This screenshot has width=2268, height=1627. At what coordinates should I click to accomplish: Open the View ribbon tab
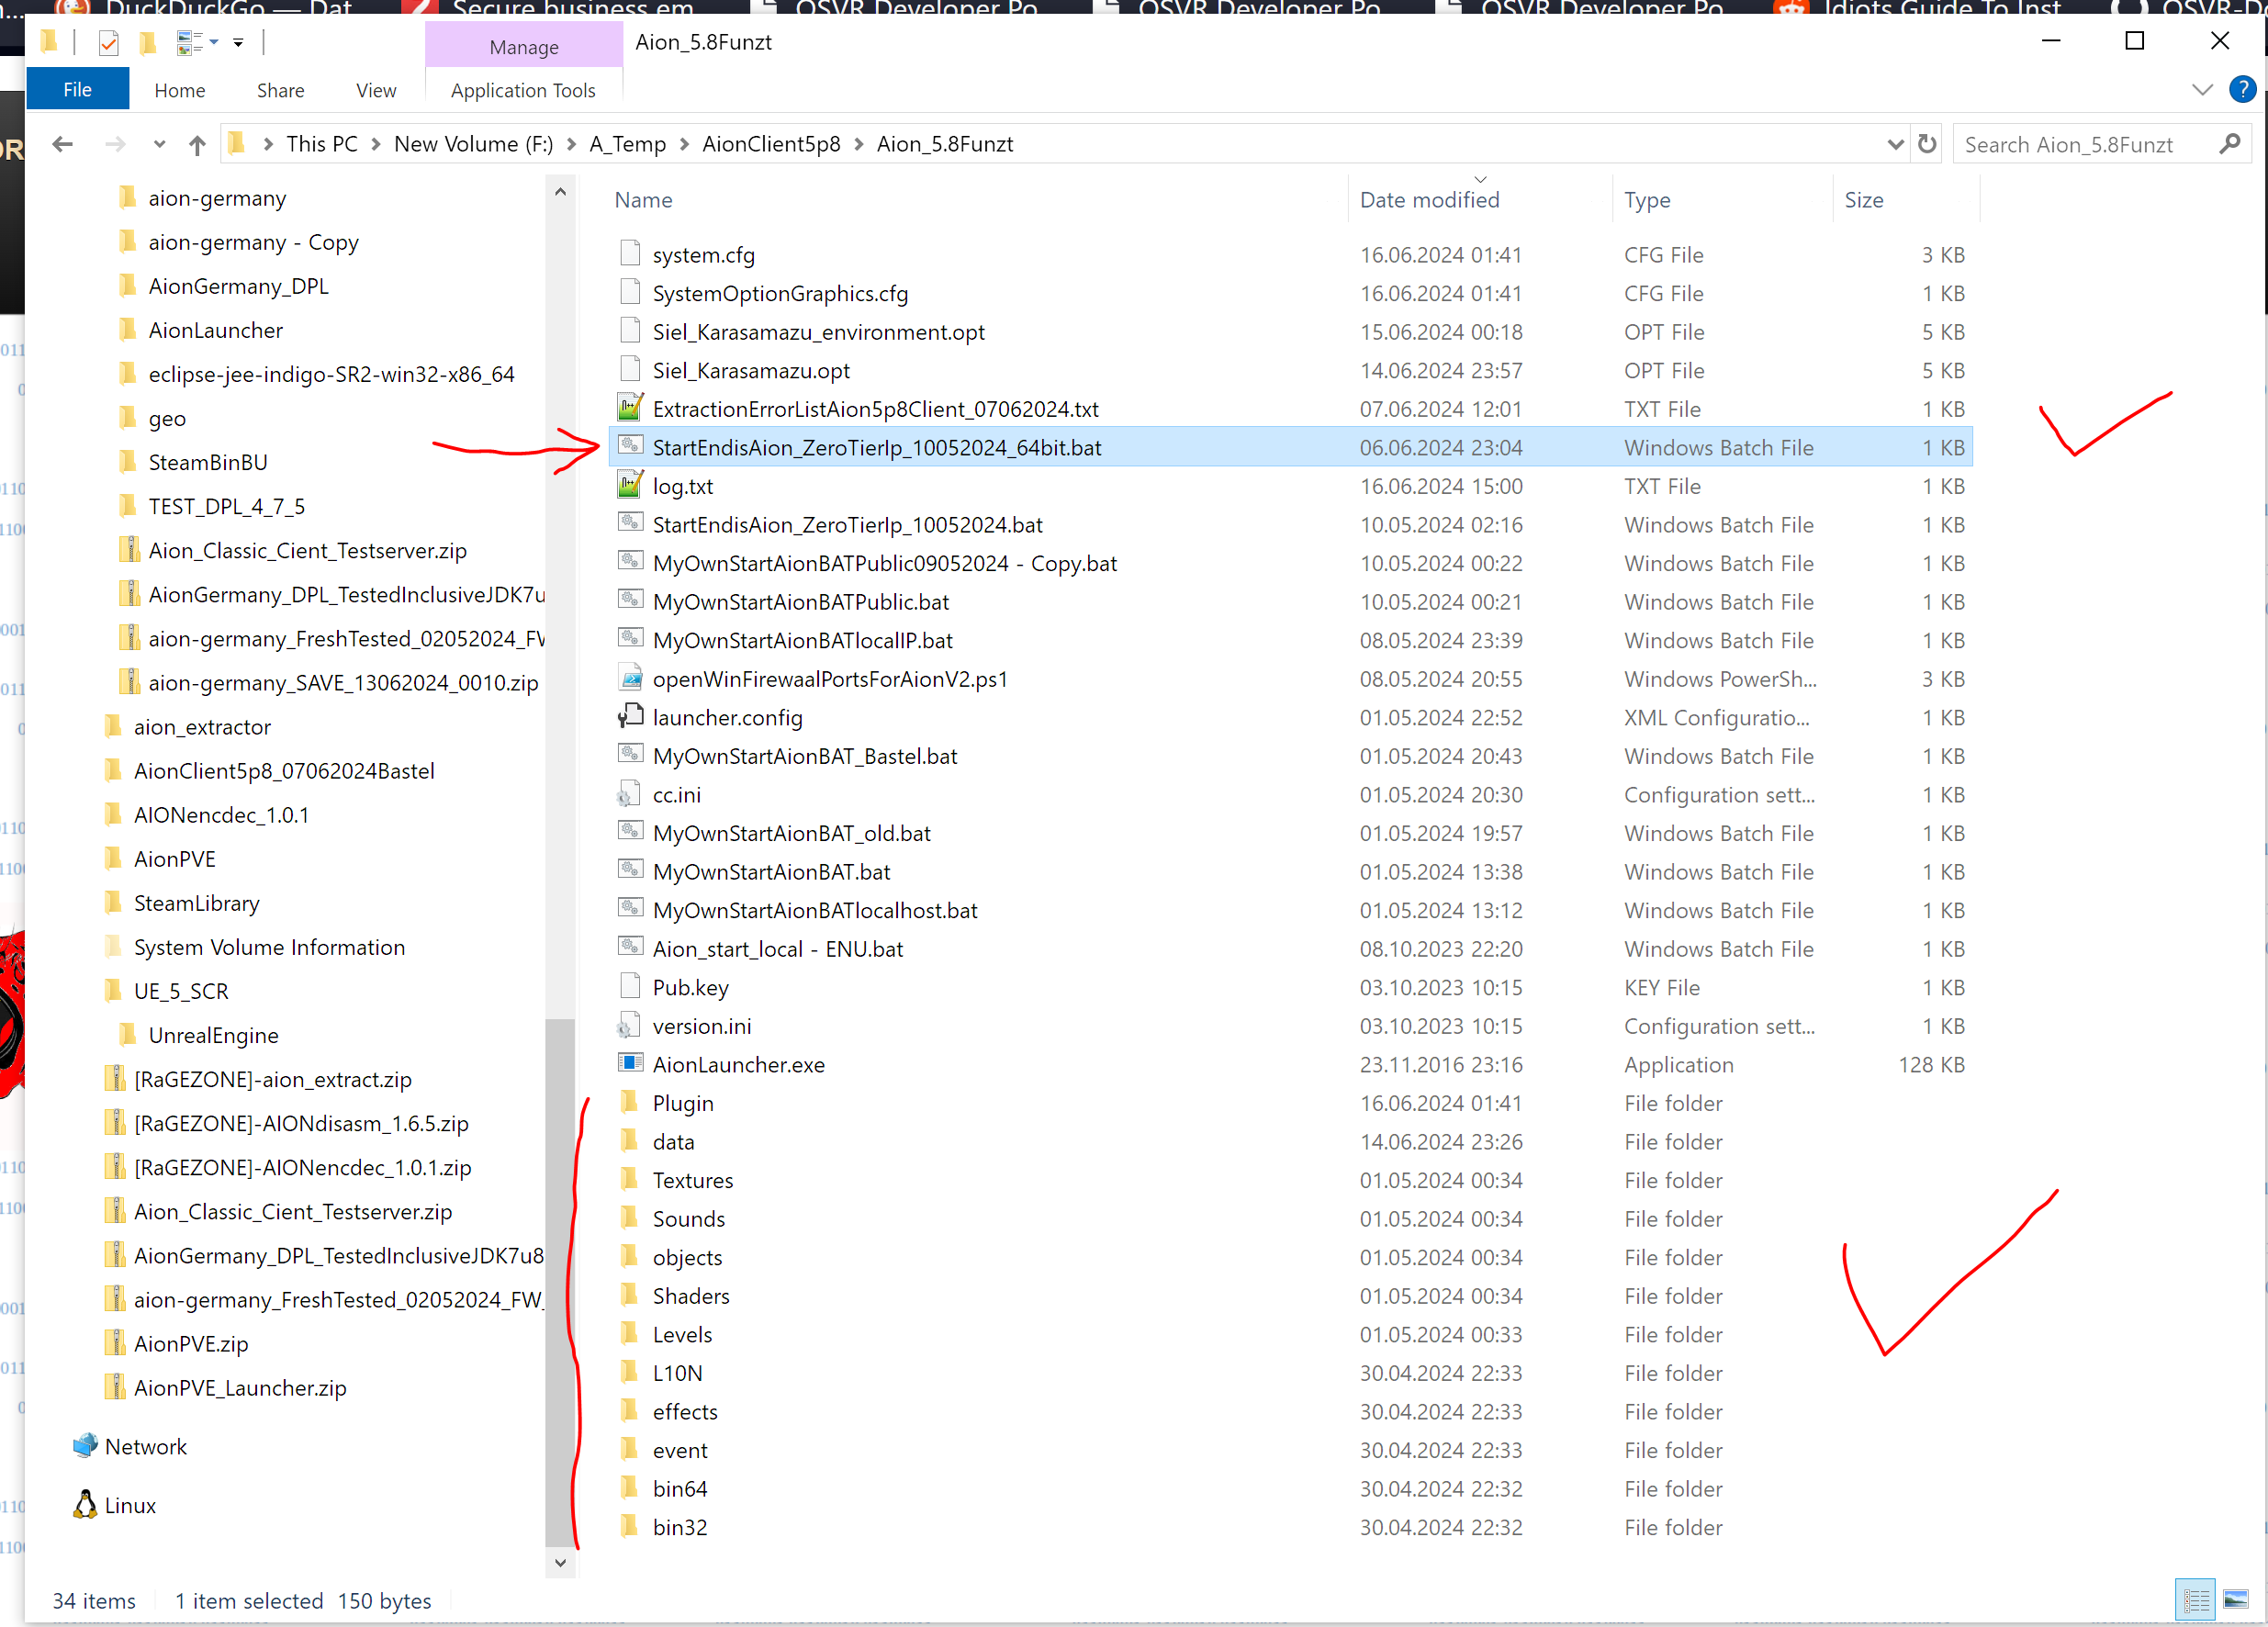point(376,90)
